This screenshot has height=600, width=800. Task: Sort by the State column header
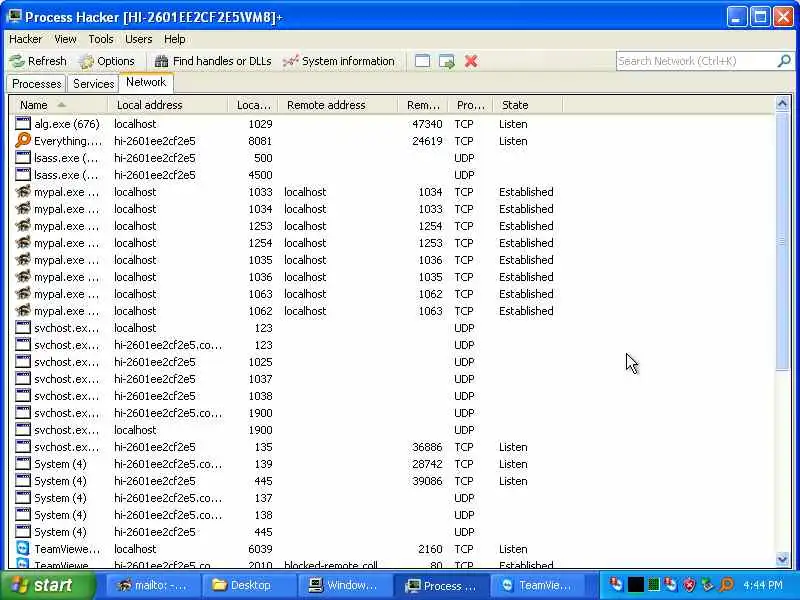529,105
